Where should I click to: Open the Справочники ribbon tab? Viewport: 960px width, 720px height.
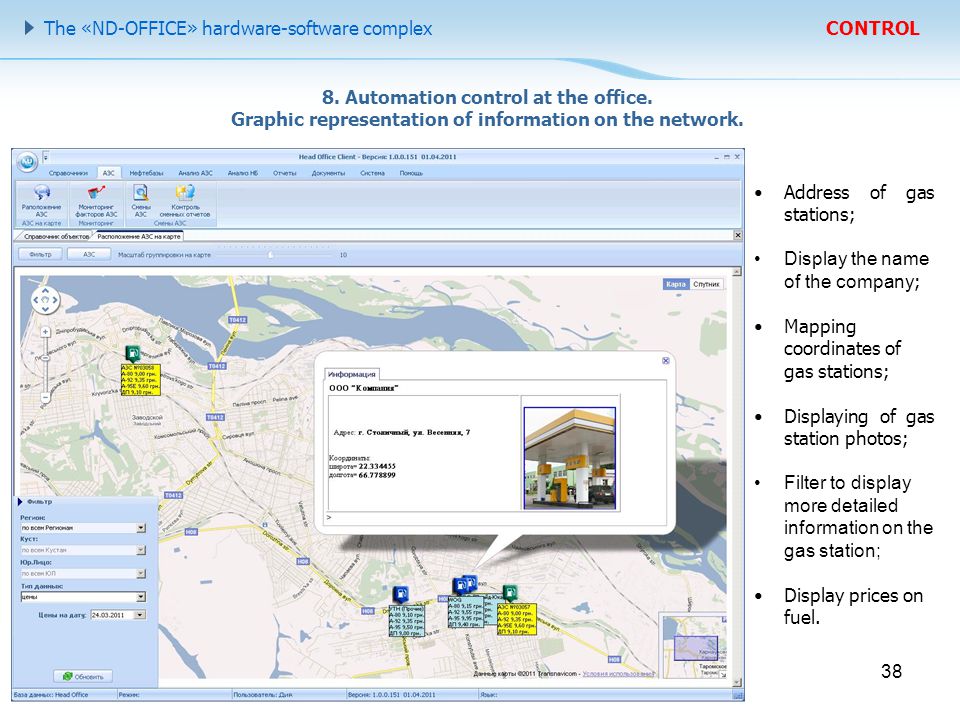pyautogui.click(x=68, y=173)
